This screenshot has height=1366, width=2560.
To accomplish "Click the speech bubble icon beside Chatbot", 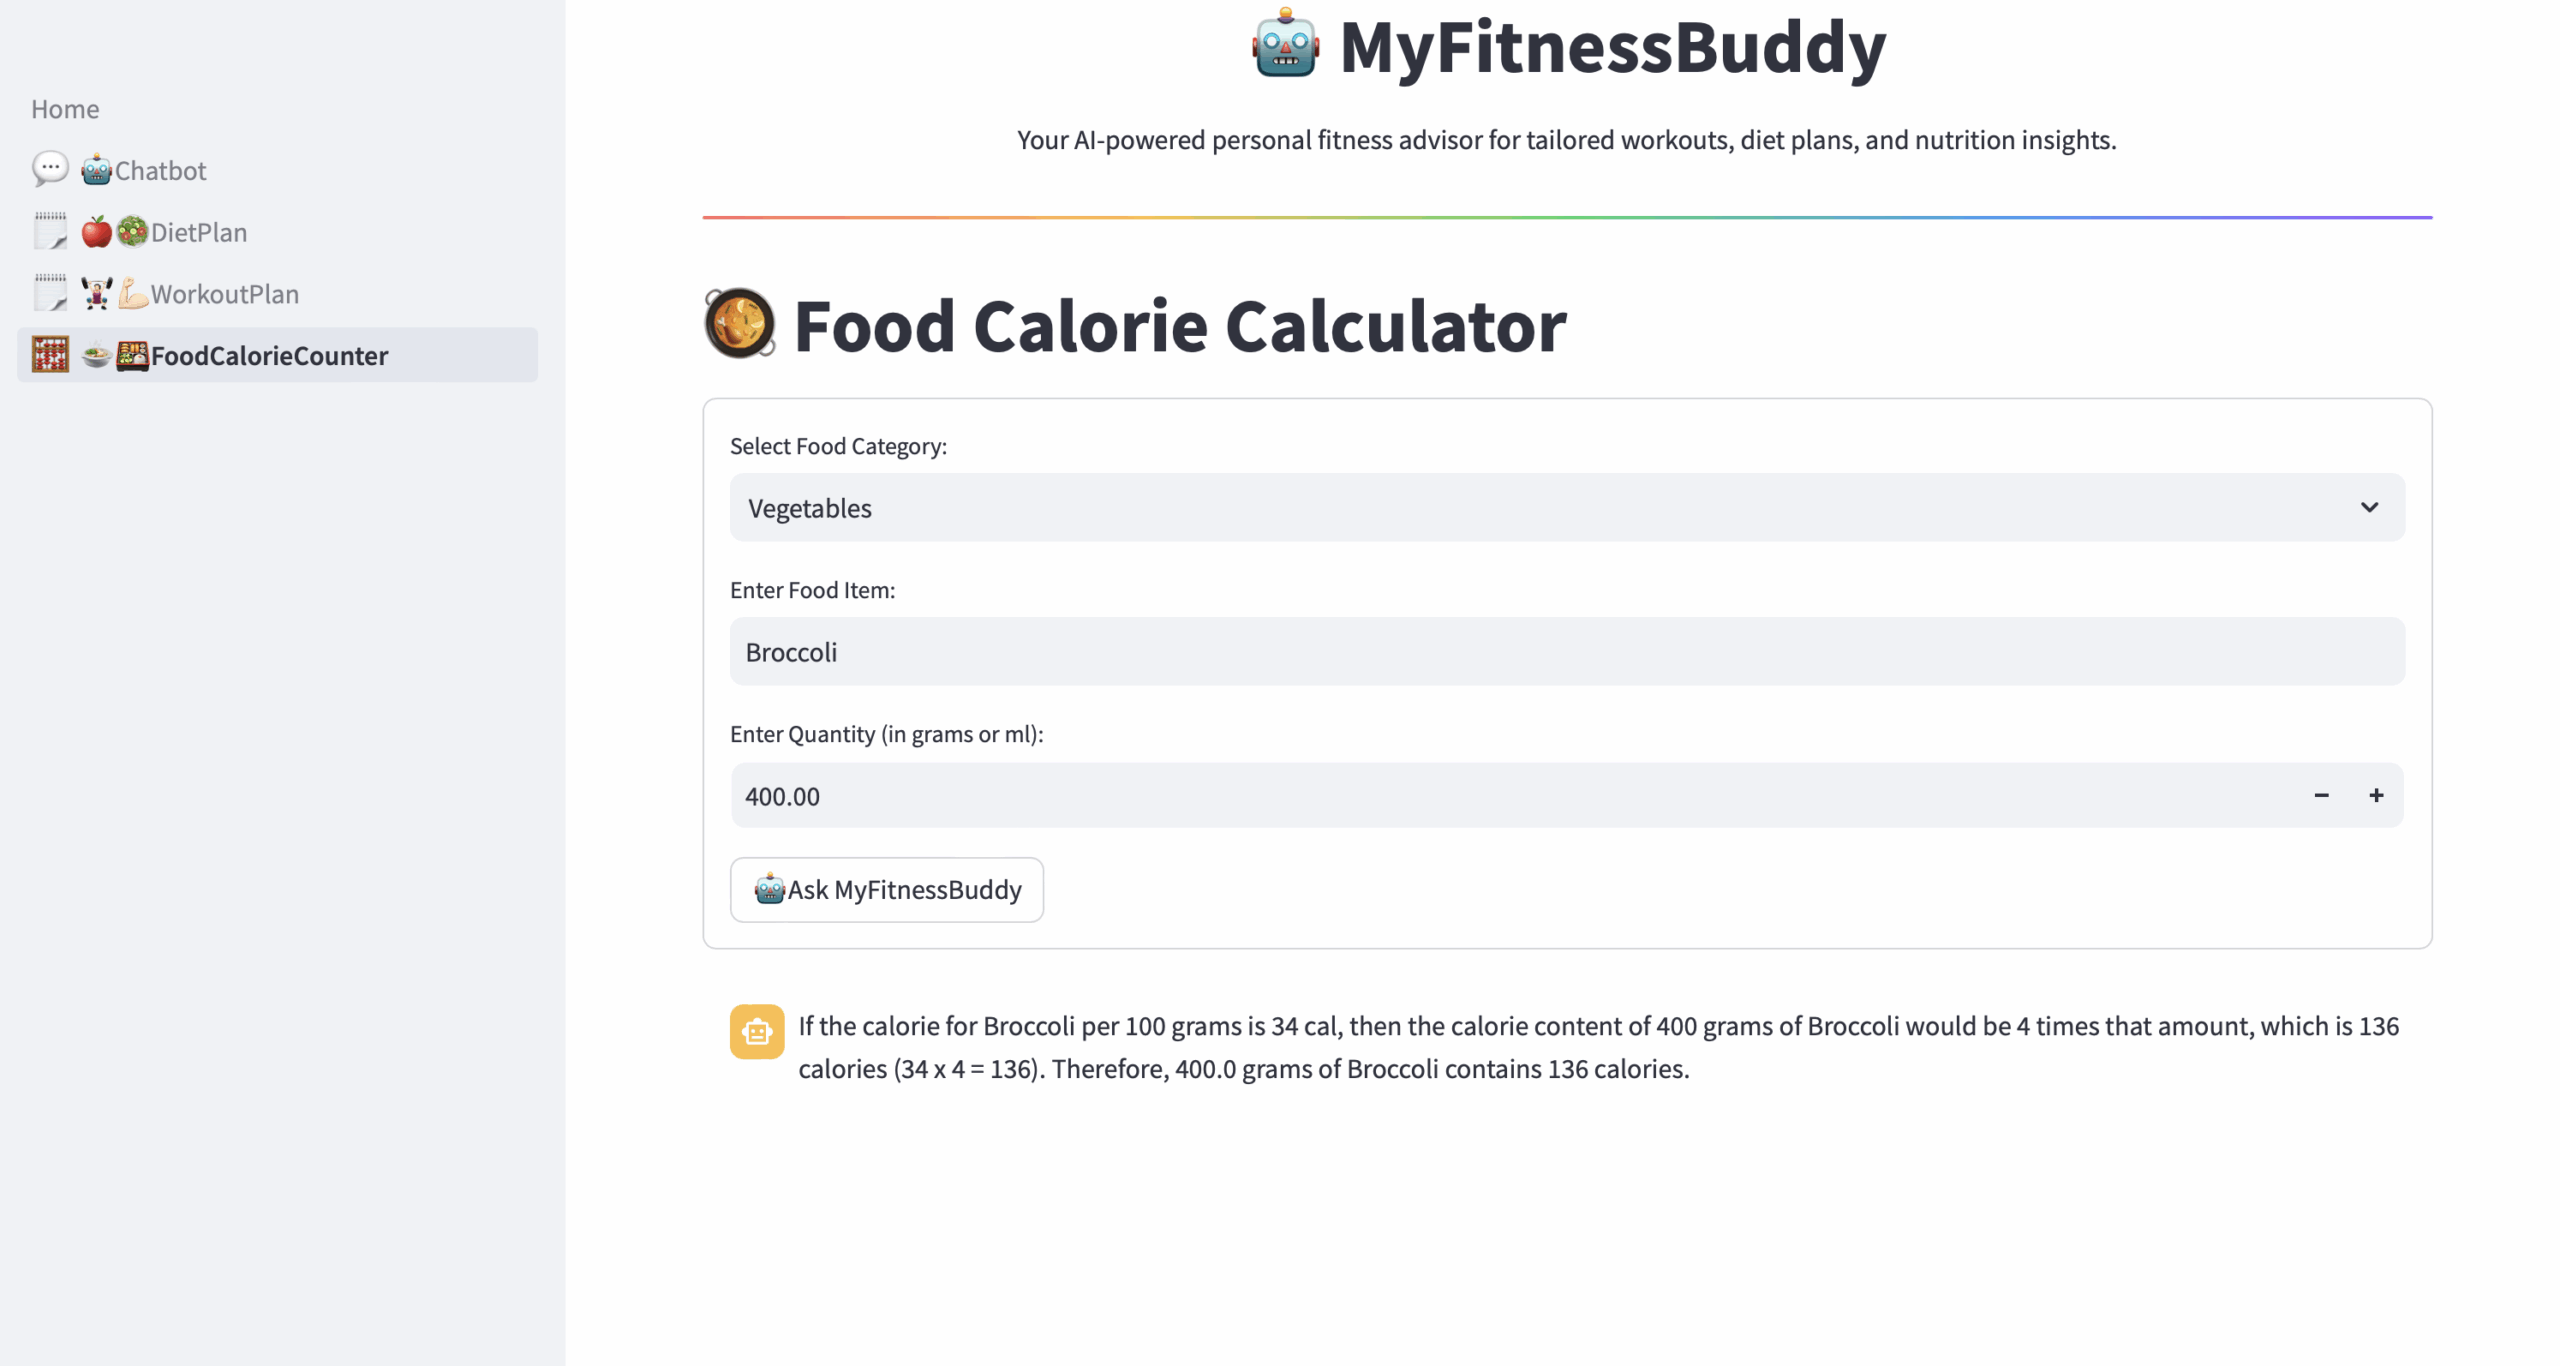I will 50,169.
